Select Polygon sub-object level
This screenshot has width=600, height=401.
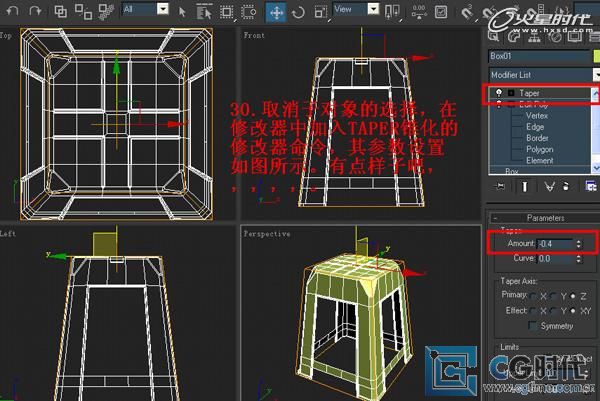tap(540, 149)
